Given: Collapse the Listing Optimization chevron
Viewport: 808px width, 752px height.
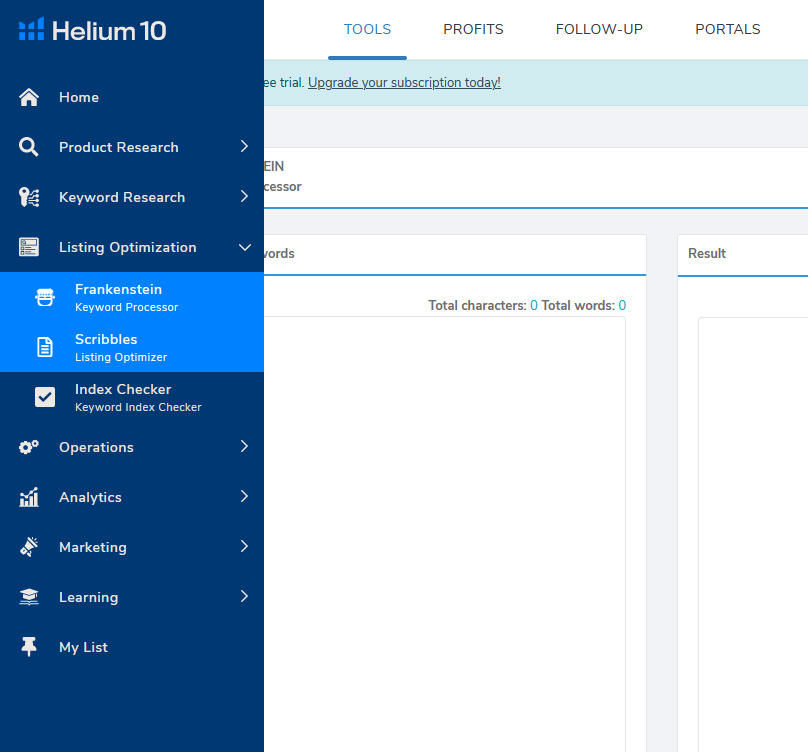Looking at the screenshot, I should pyautogui.click(x=244, y=247).
